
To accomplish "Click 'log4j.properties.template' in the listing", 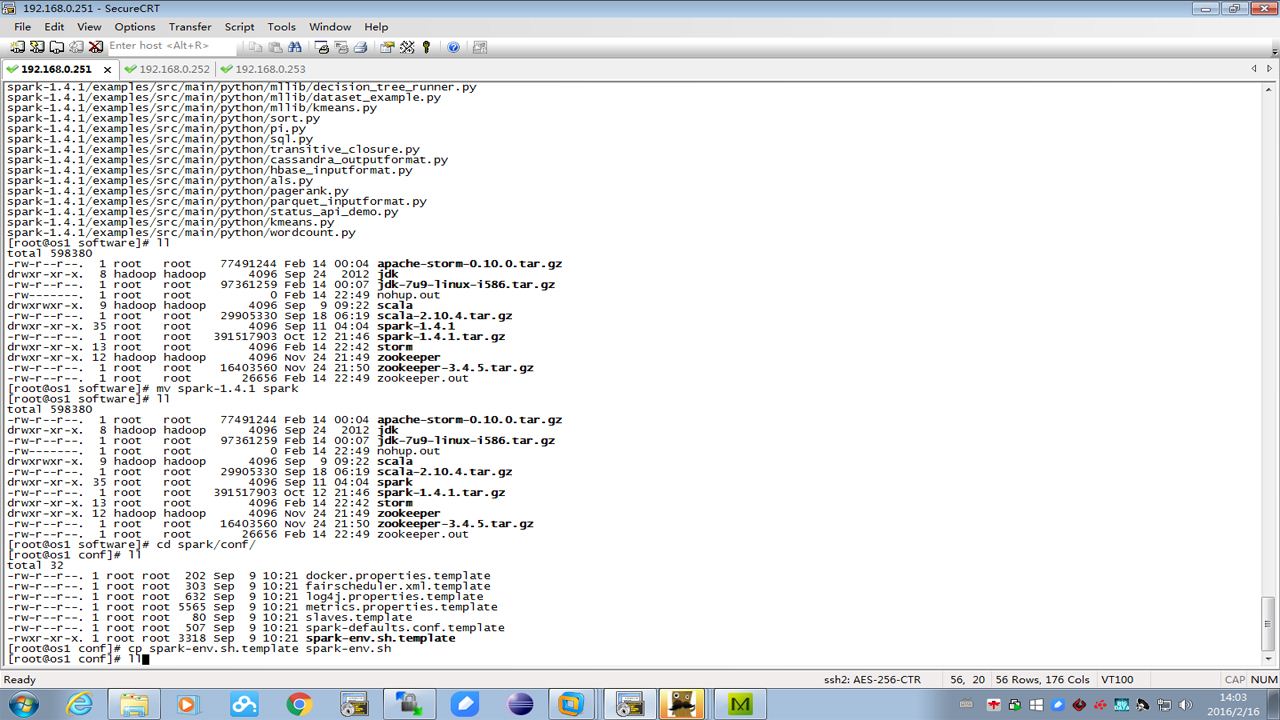I will pyautogui.click(x=394, y=596).
